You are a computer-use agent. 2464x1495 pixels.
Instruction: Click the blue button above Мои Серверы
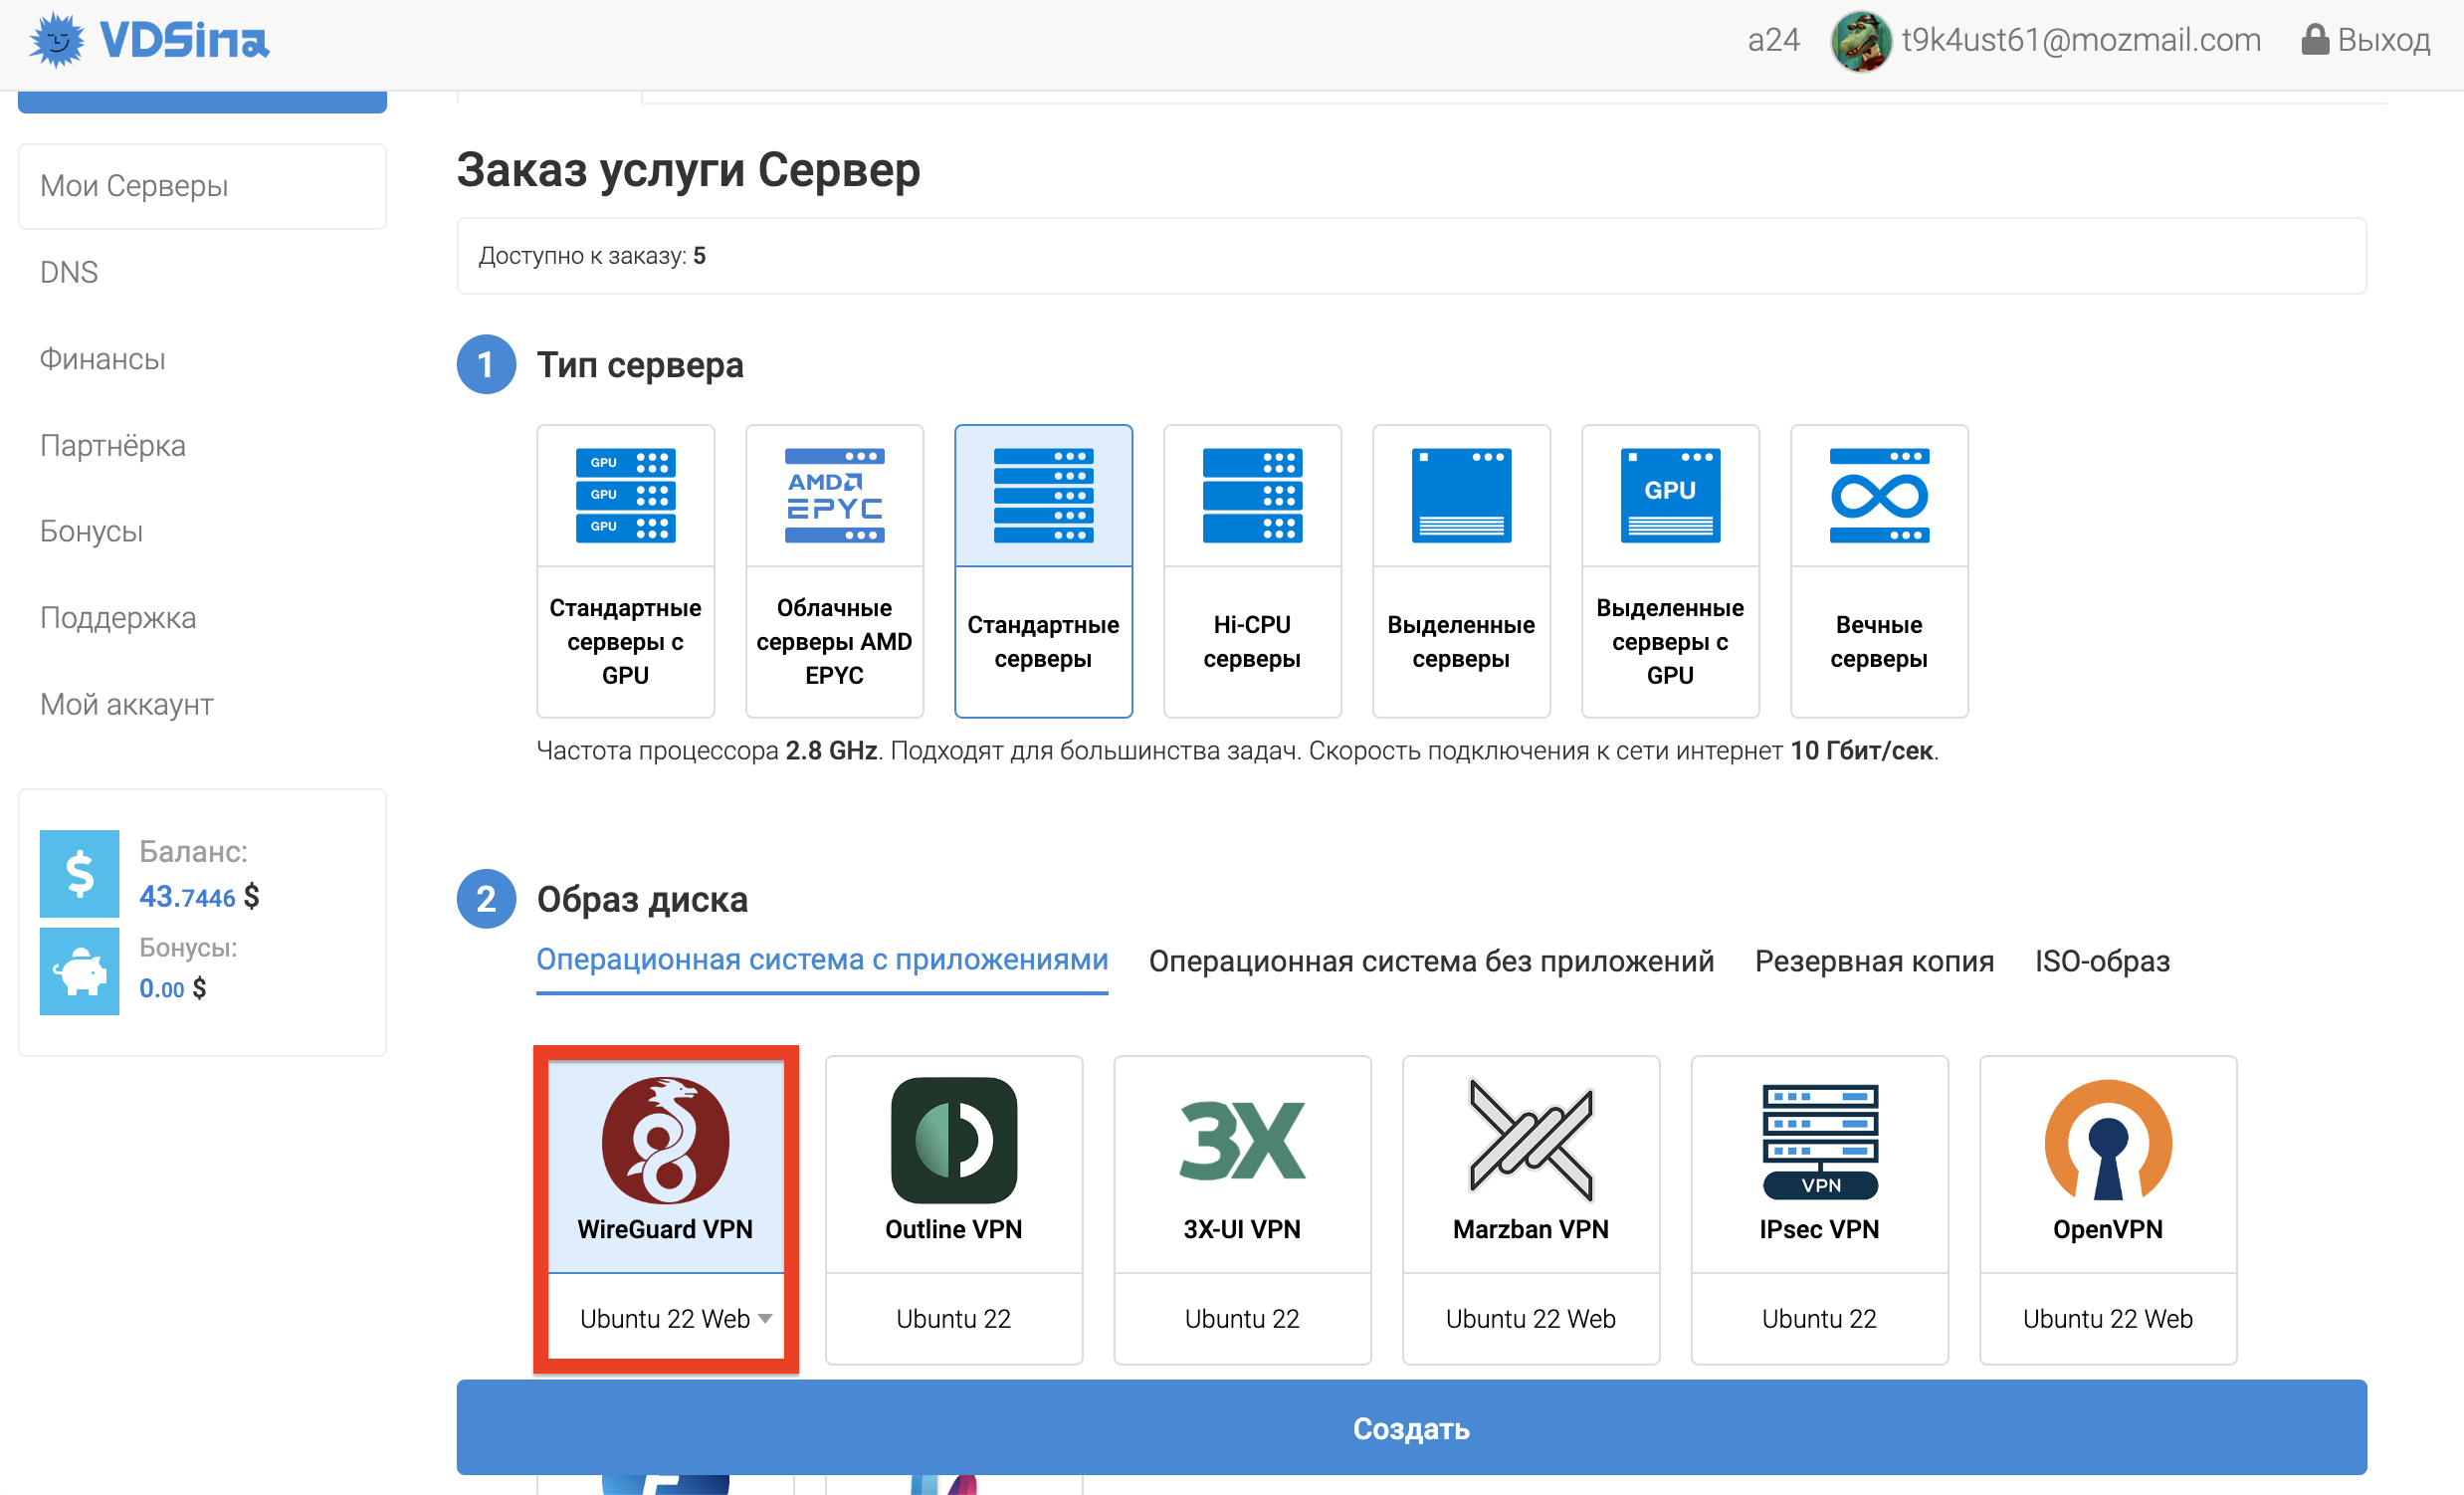(202, 101)
